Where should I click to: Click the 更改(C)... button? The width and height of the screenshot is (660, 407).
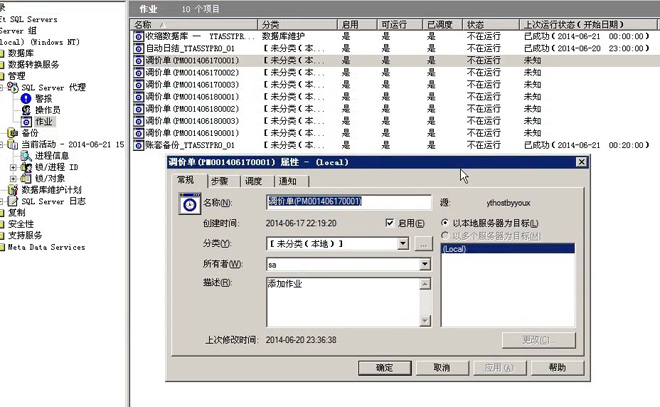[x=538, y=340]
